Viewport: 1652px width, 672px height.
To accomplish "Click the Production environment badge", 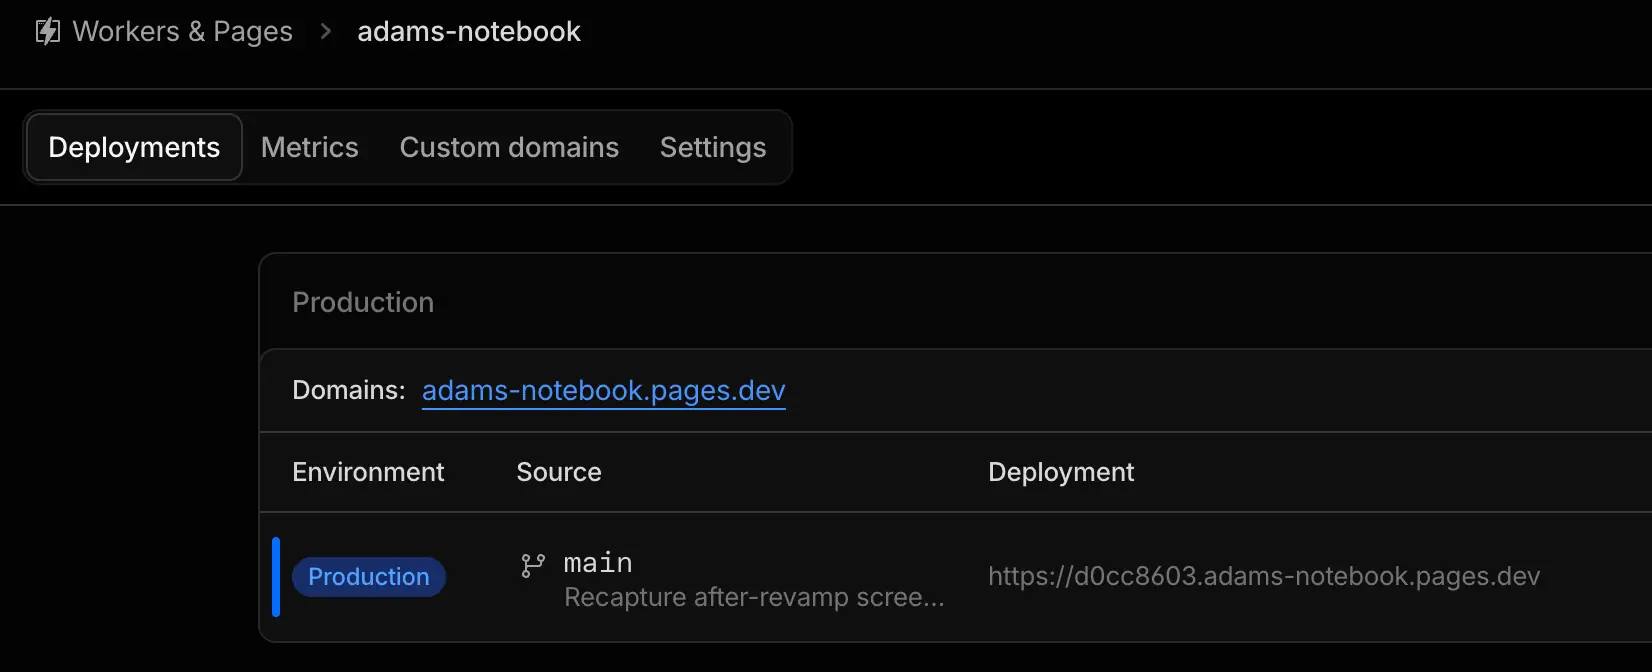I will (x=369, y=577).
